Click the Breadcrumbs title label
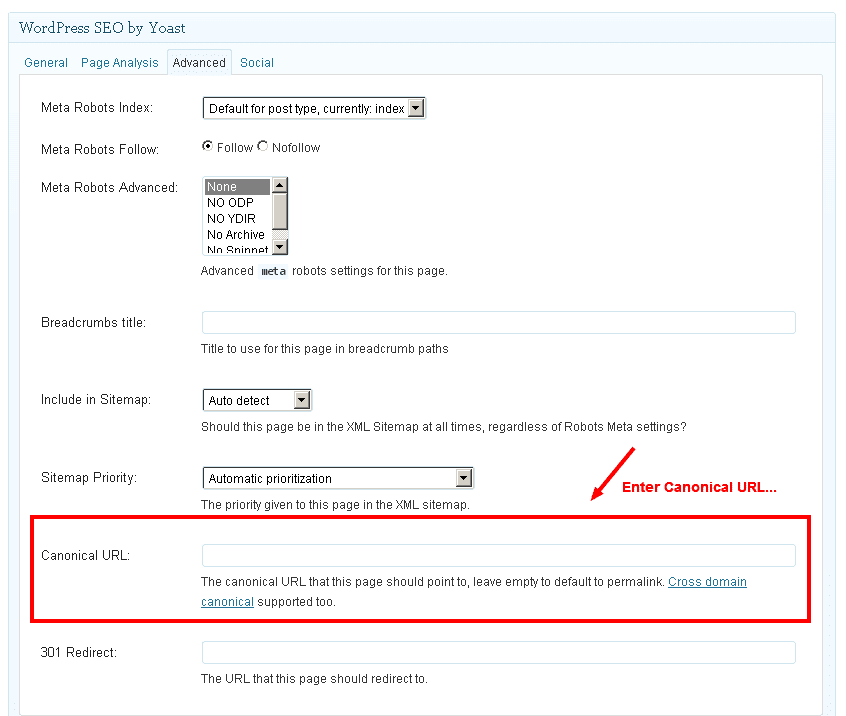Viewport: 846px width, 716px height. pyautogui.click(x=93, y=323)
